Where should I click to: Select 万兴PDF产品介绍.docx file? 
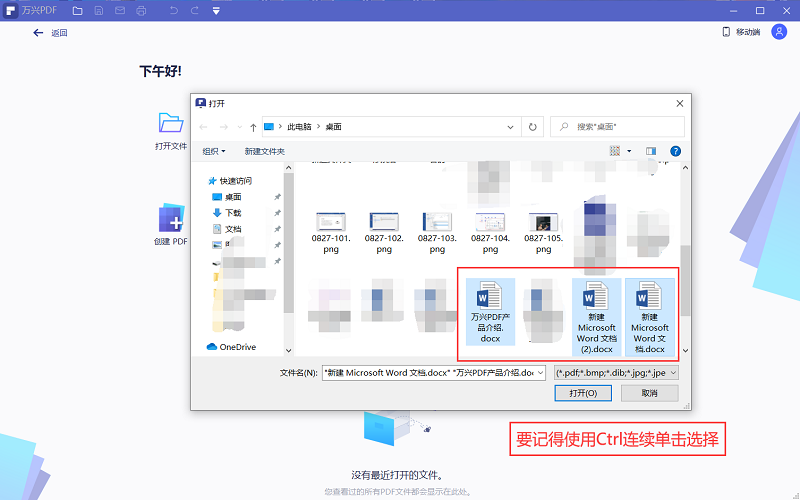click(490, 312)
